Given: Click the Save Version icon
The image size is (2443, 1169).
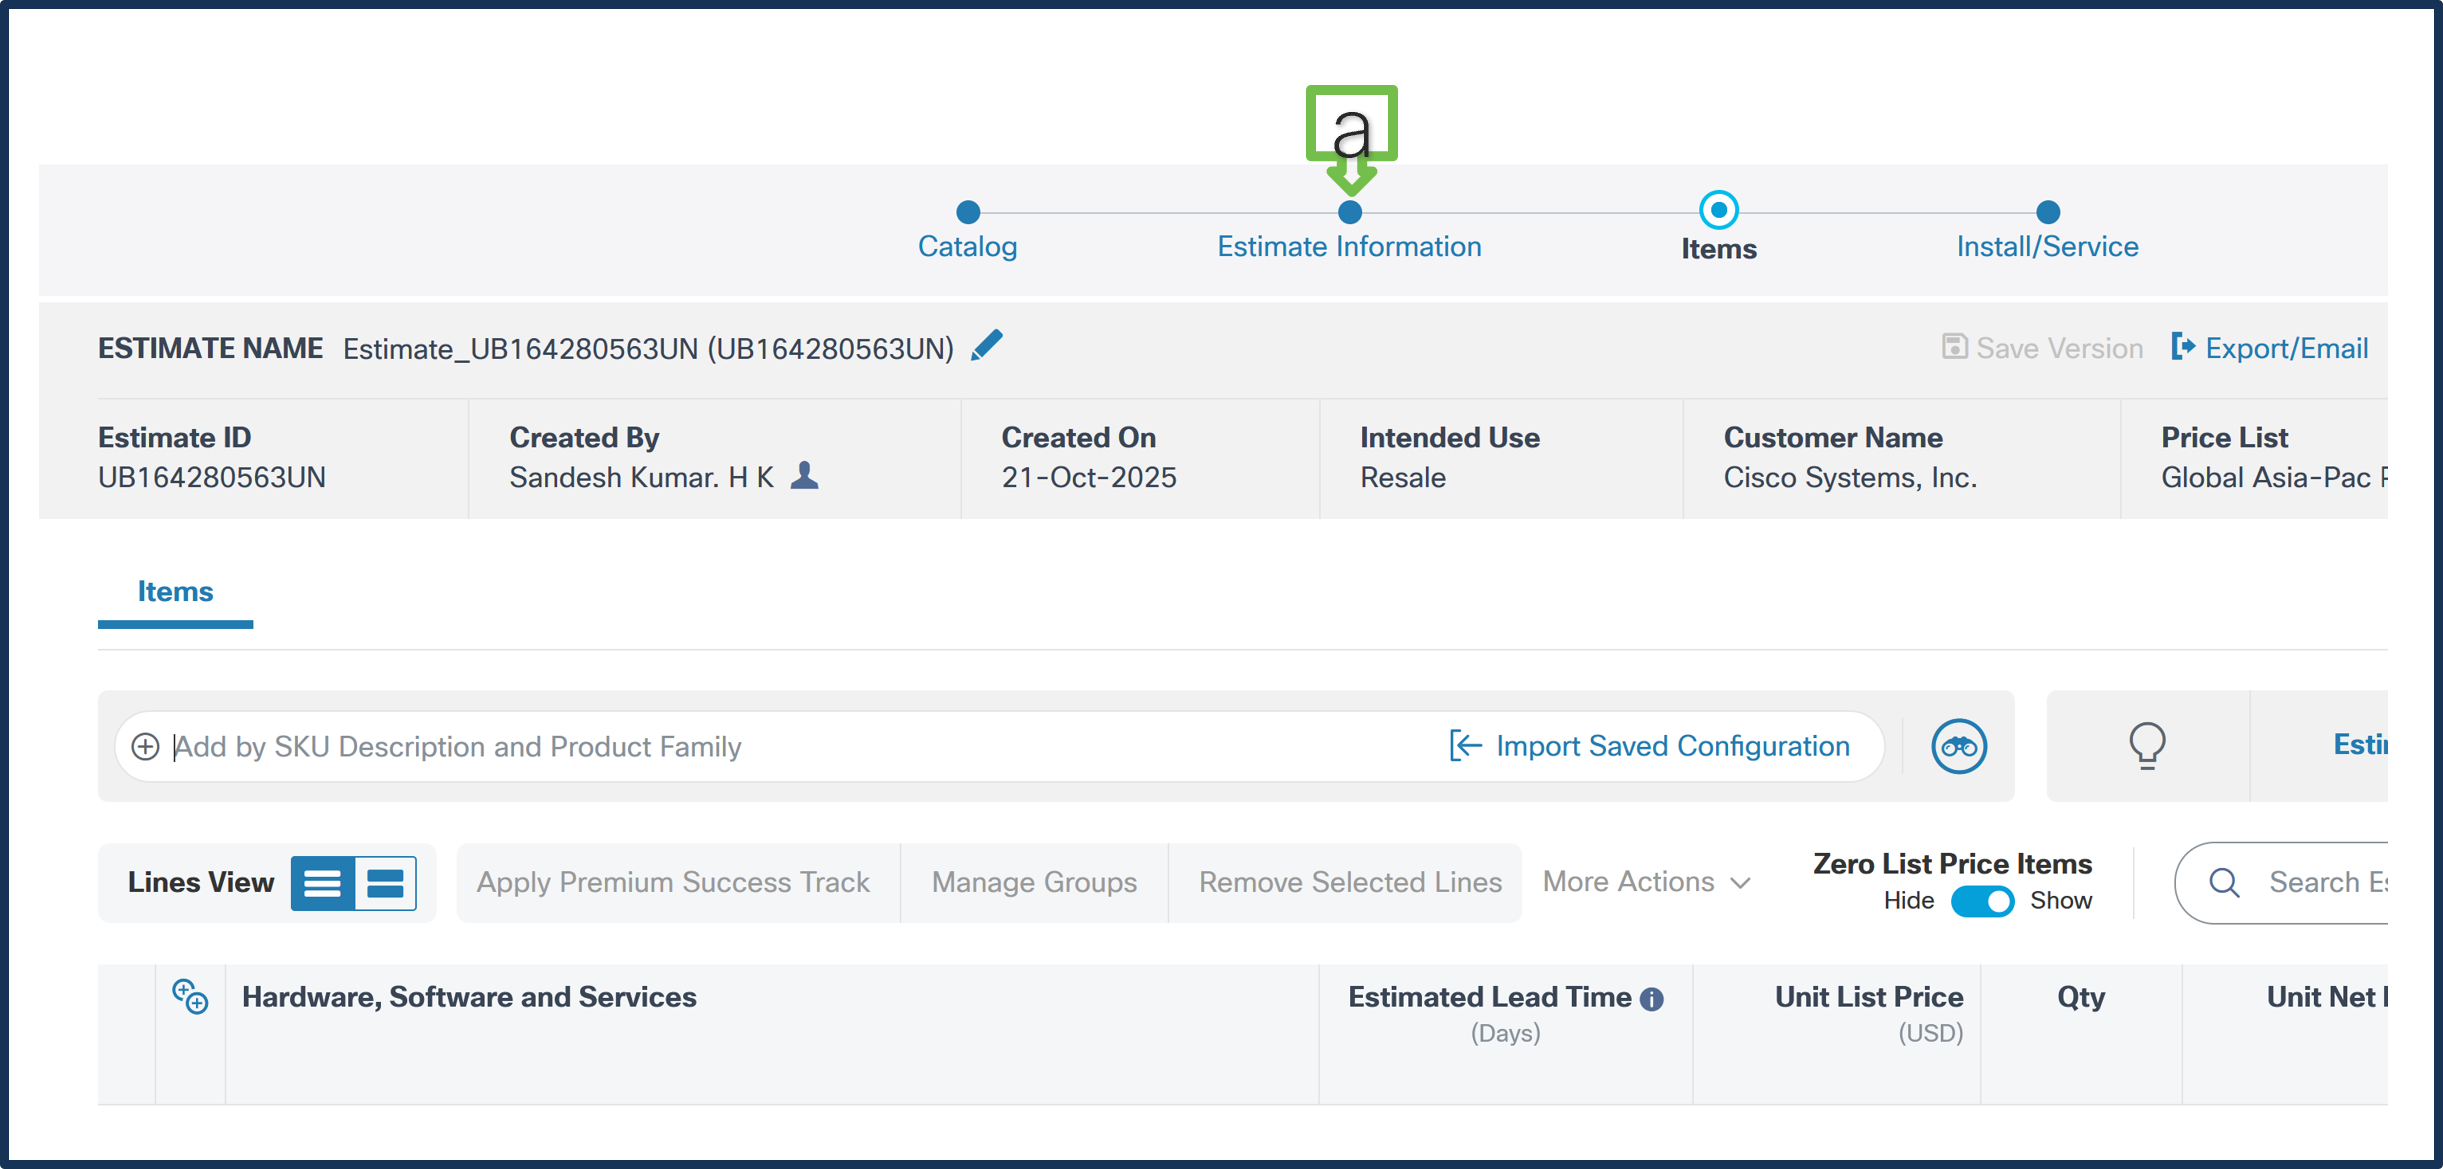Looking at the screenshot, I should (1953, 347).
